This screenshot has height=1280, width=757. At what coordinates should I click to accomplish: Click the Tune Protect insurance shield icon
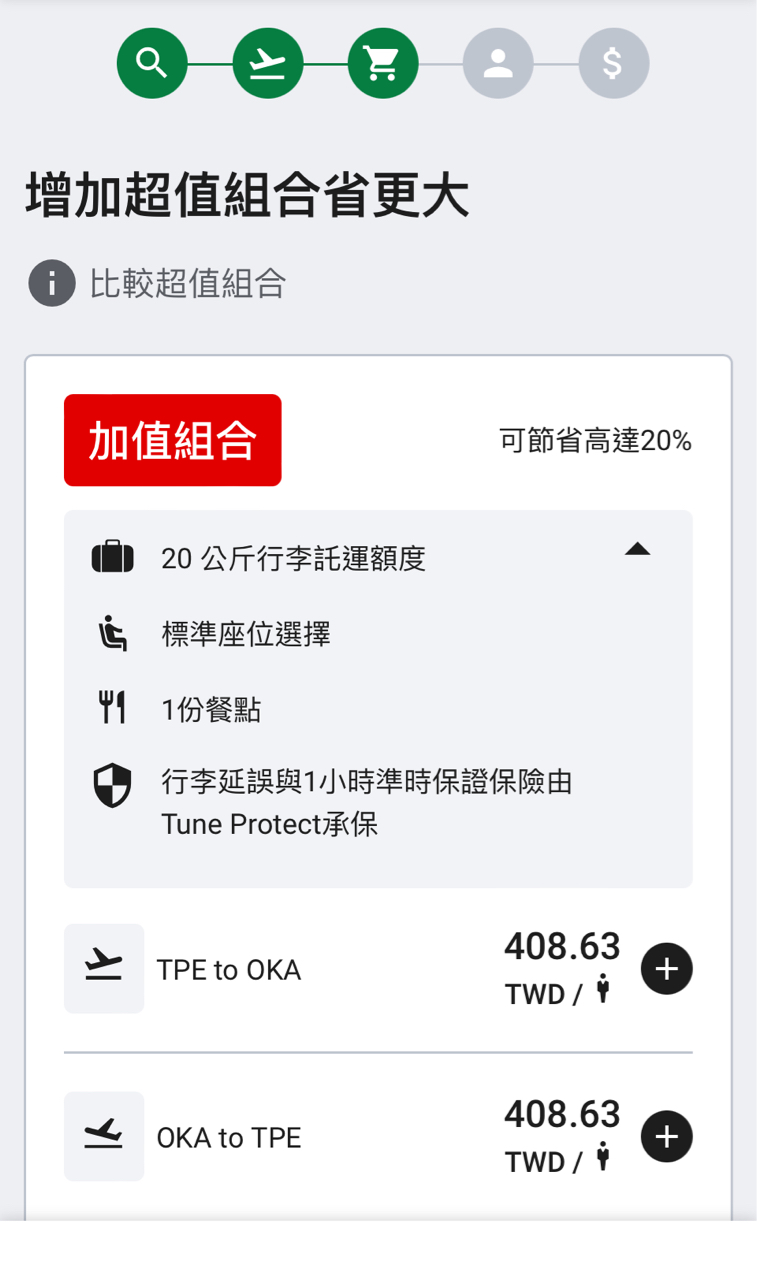pos(112,787)
